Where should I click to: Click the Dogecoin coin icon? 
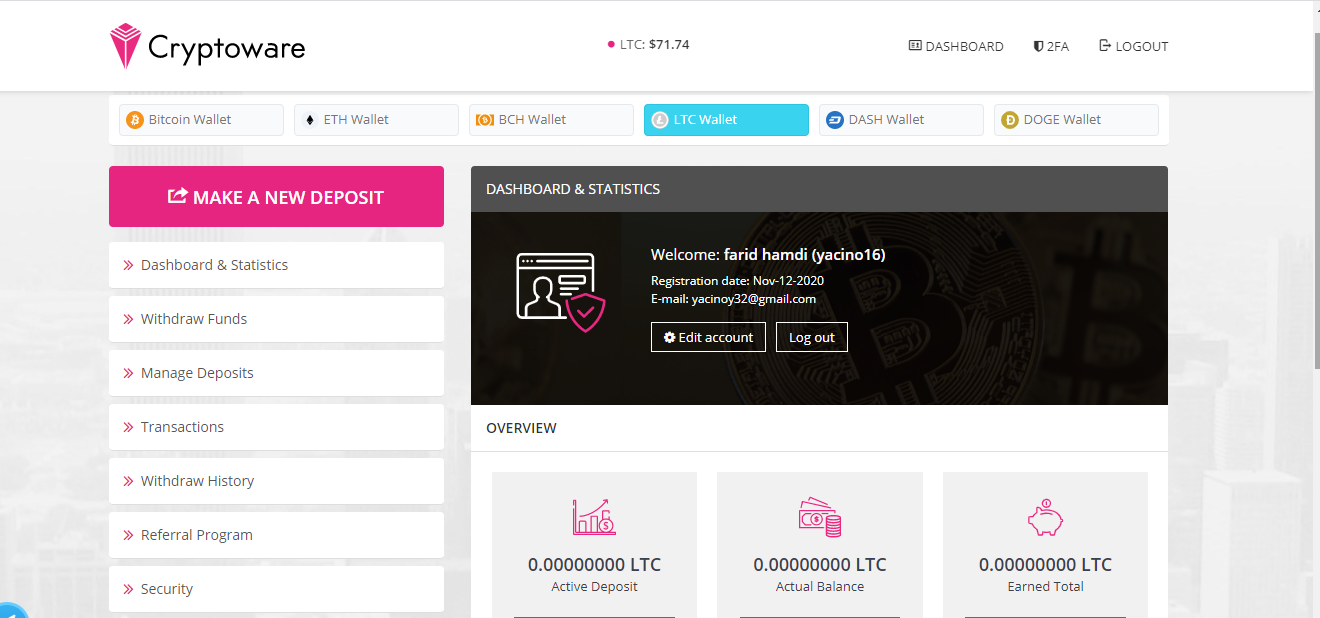1010,120
